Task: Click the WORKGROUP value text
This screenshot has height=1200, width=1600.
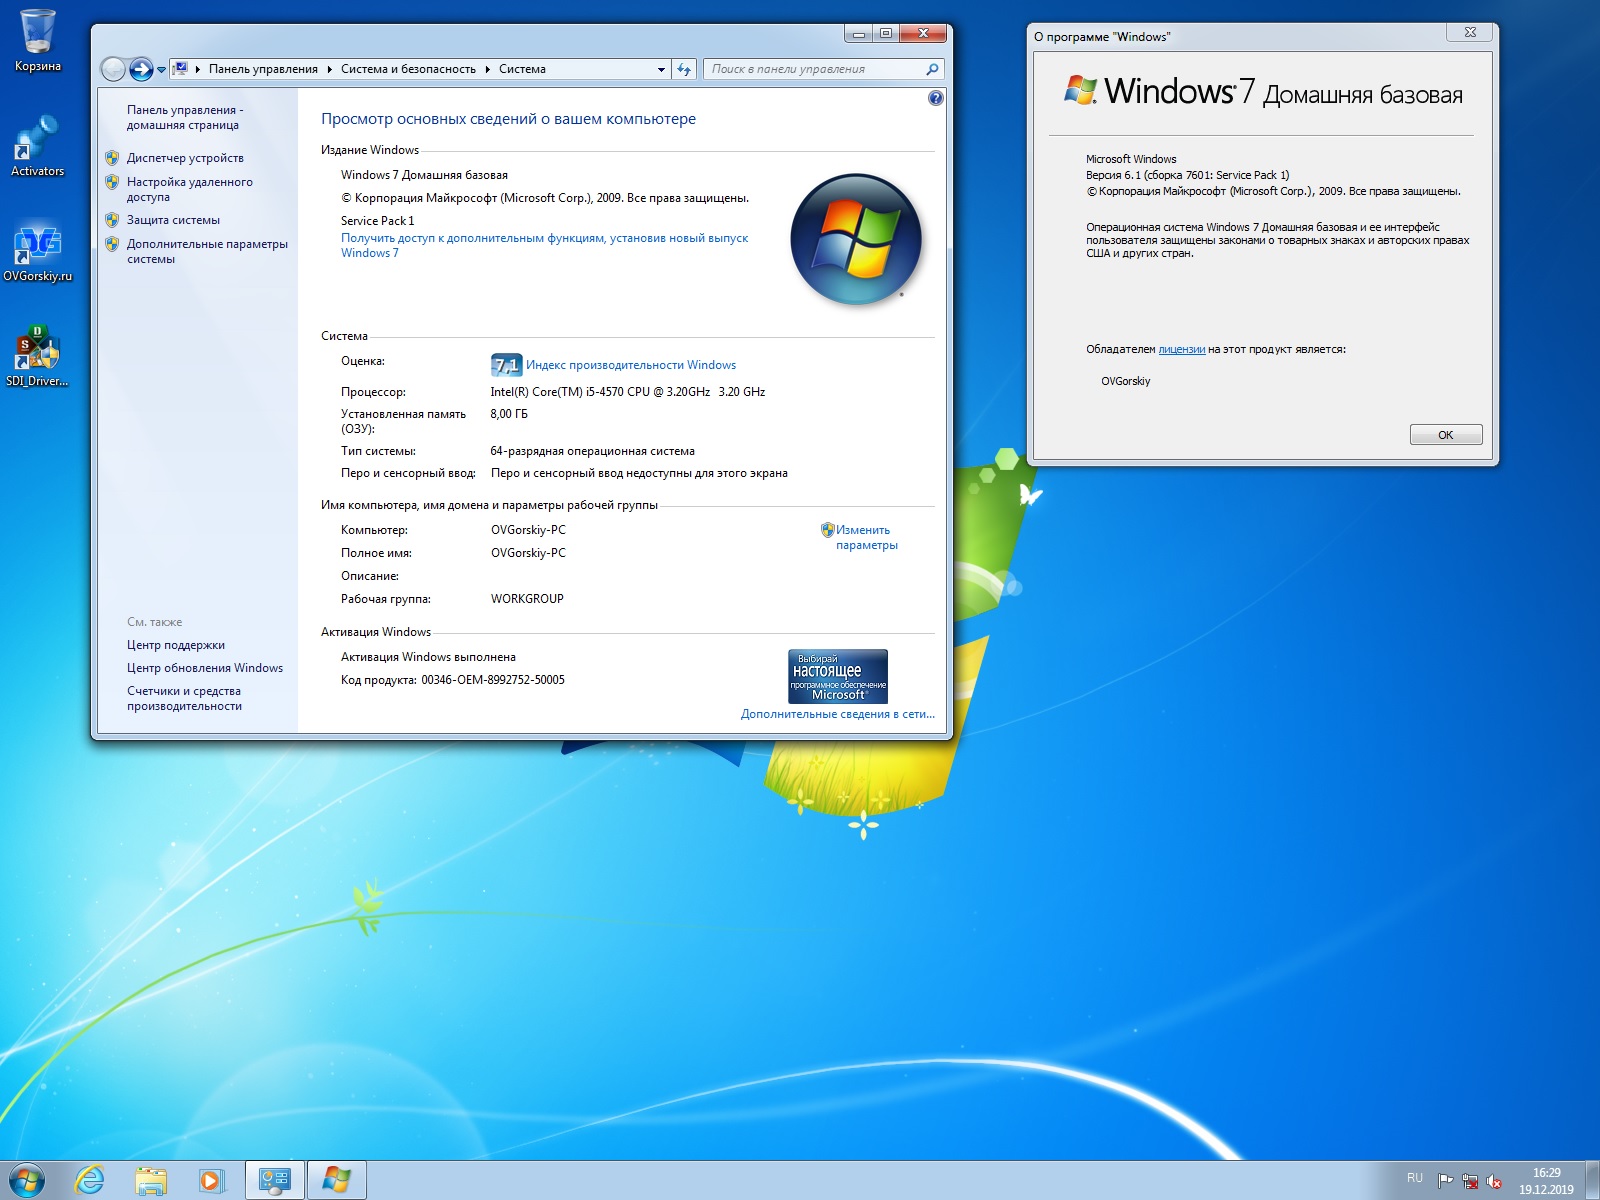Action: [x=527, y=599]
